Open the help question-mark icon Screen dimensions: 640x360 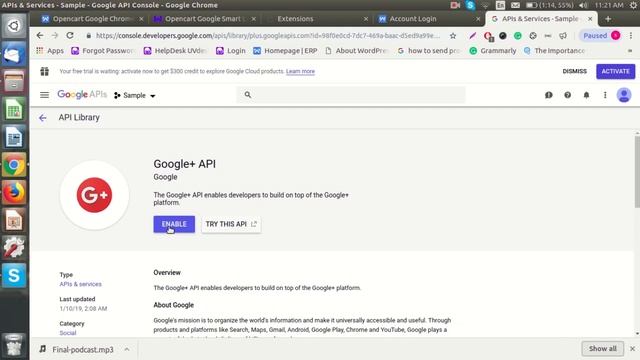pos(567,95)
